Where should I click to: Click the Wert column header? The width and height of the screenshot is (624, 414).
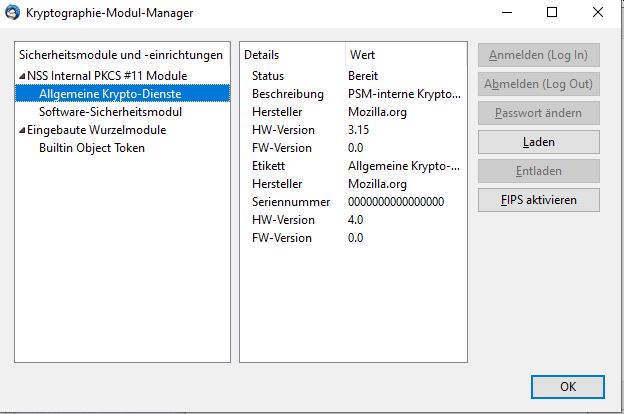[x=362, y=55]
